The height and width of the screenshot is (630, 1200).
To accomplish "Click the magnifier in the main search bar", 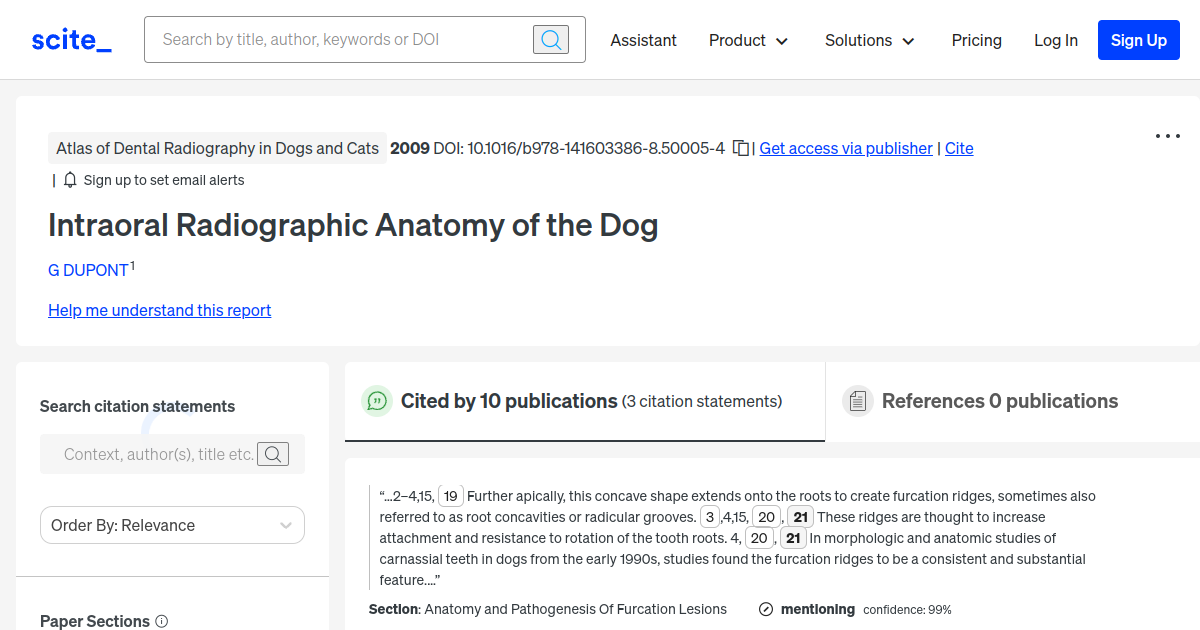I will pyautogui.click(x=550, y=39).
